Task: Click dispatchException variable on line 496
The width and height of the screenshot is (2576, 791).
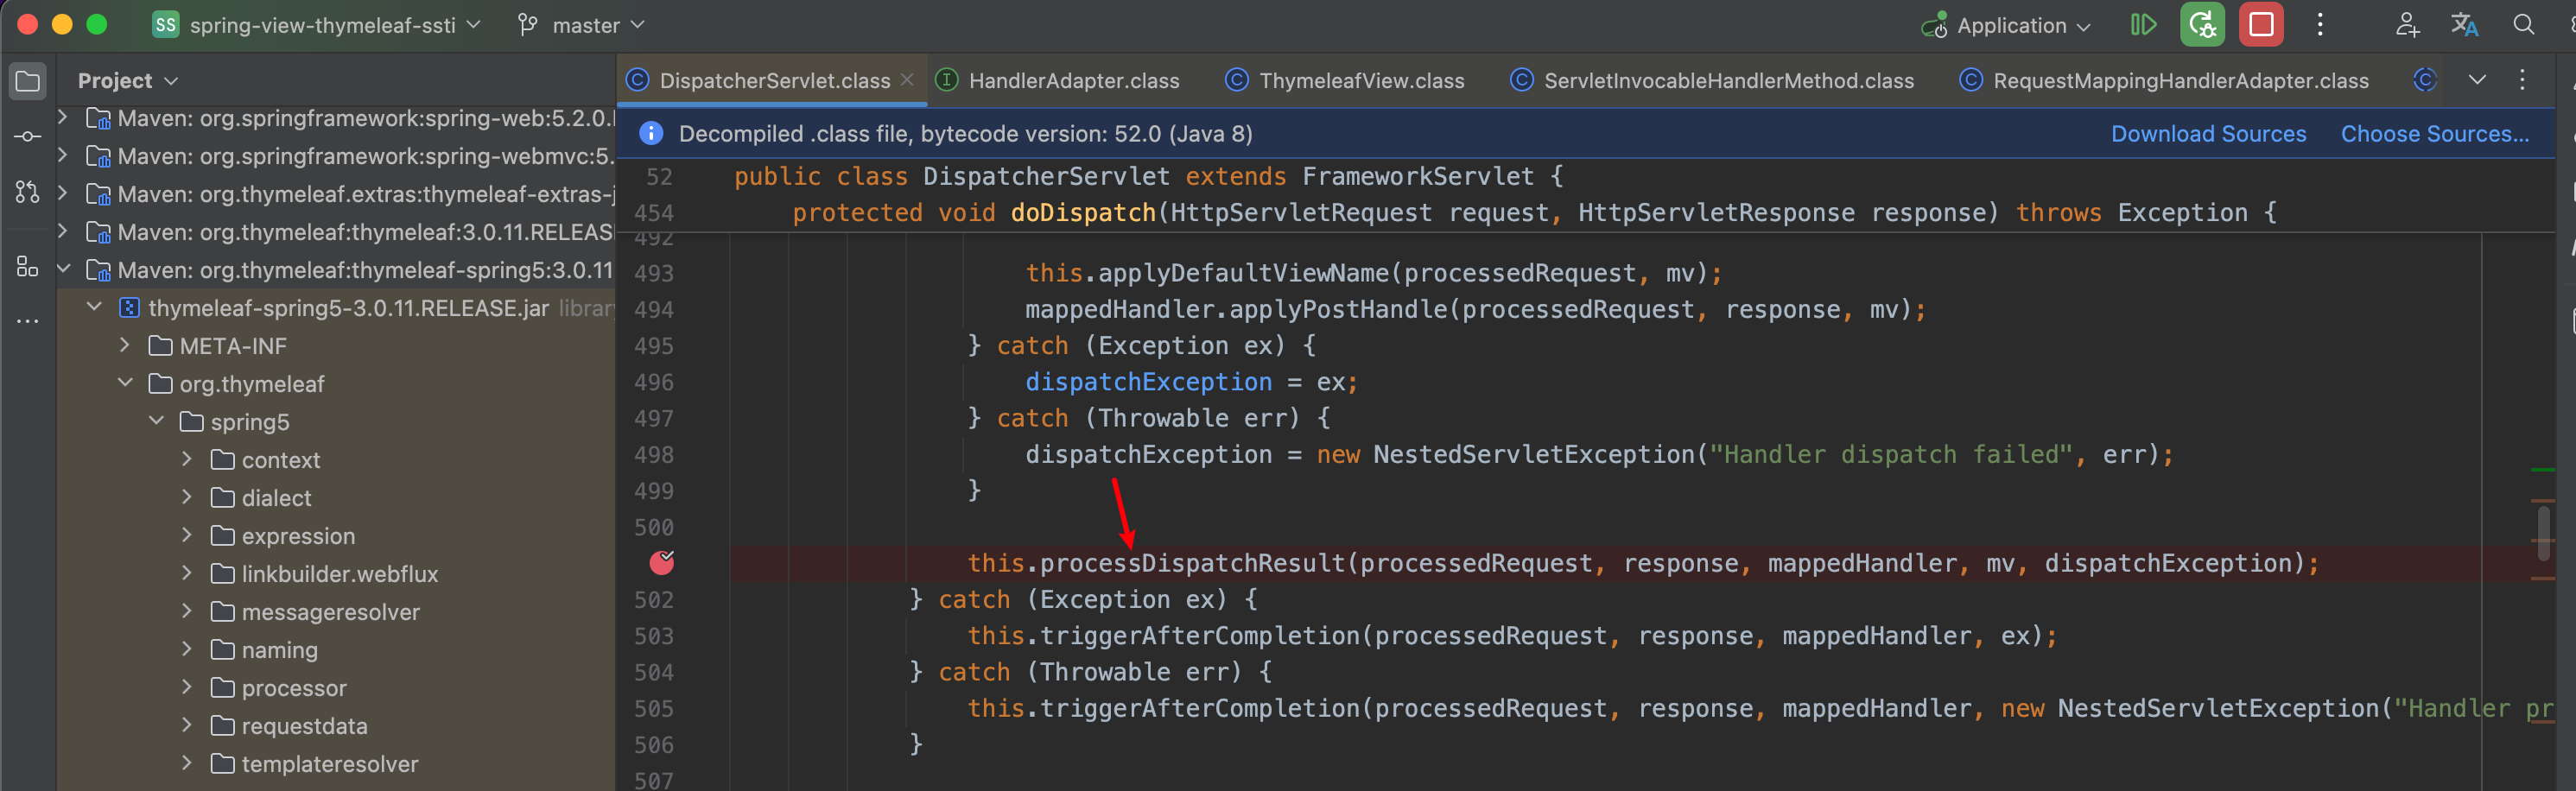Action: (x=1148, y=382)
